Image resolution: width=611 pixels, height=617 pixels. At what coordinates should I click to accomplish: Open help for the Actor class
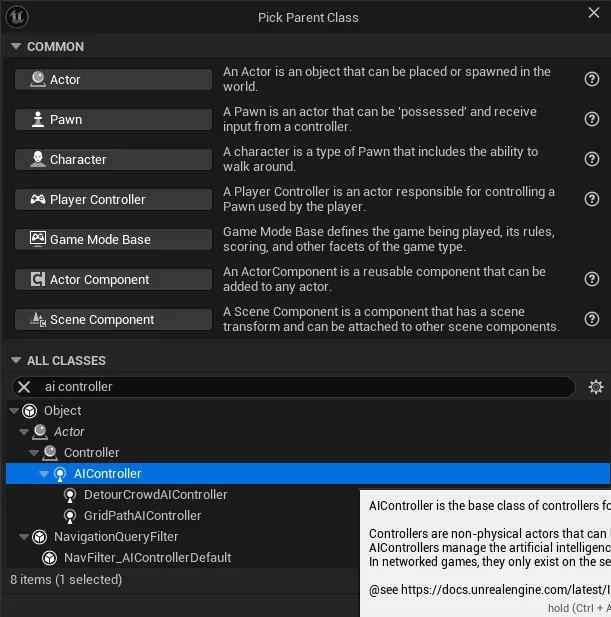pos(592,79)
